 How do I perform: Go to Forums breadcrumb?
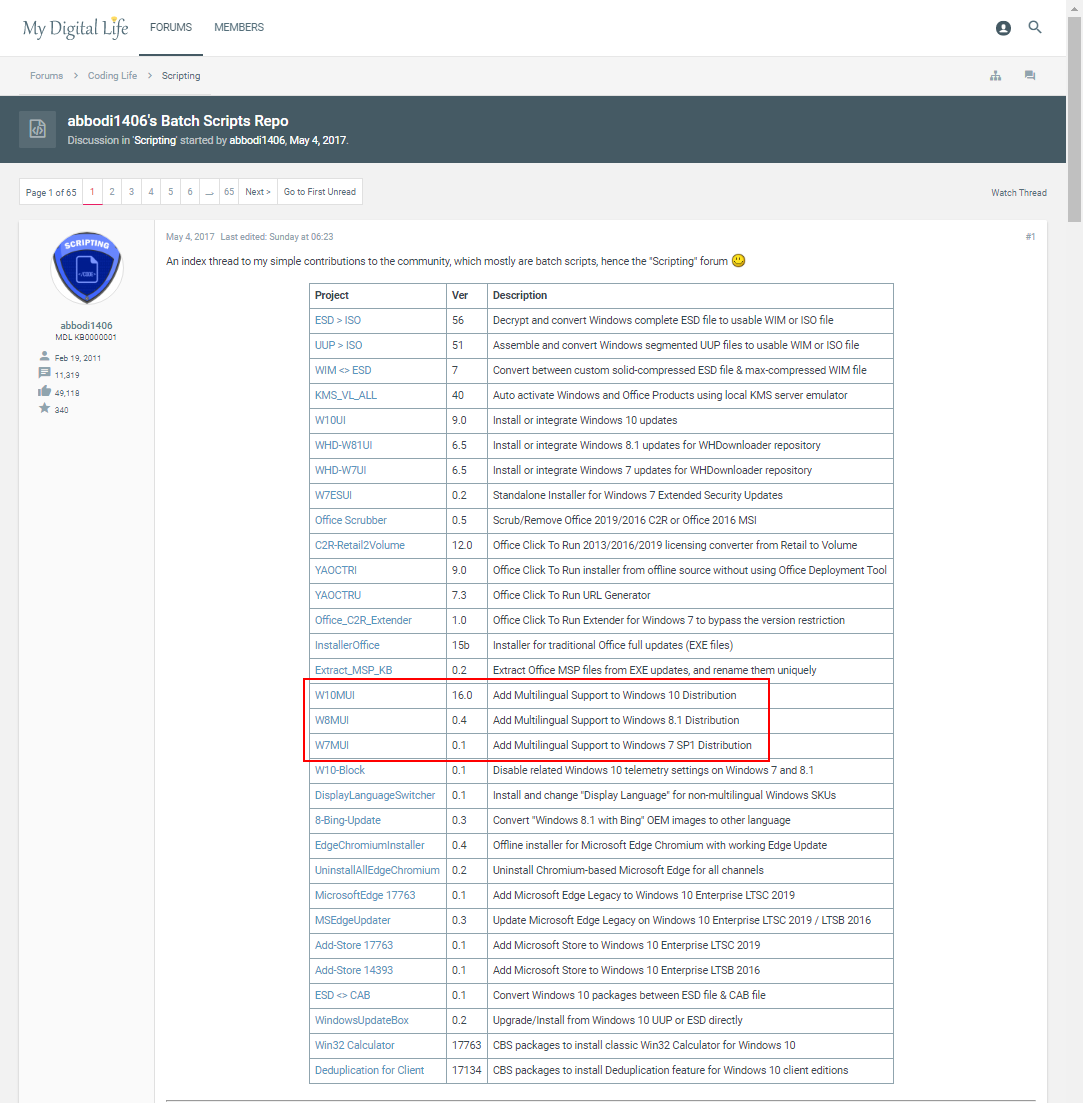point(46,76)
